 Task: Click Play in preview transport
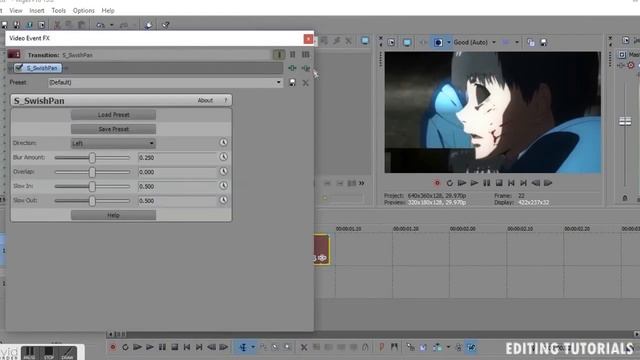coord(474,183)
